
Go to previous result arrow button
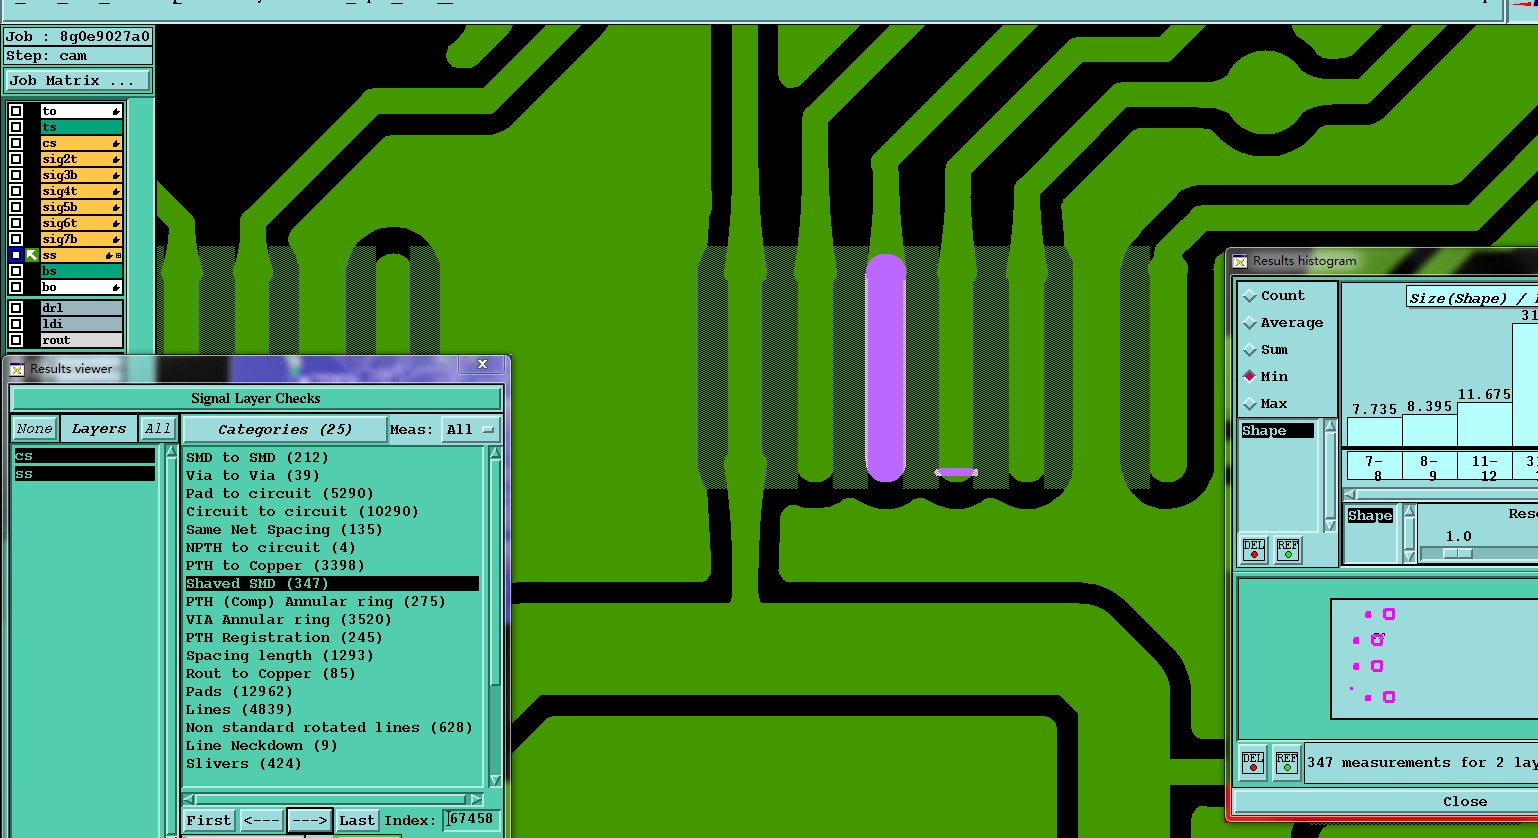click(x=262, y=821)
